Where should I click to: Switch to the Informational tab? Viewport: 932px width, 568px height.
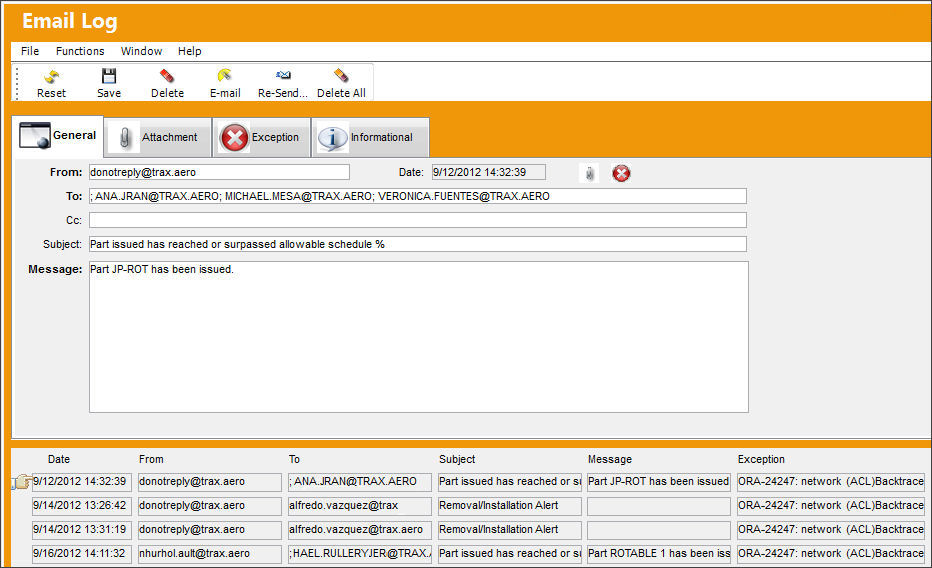point(370,137)
